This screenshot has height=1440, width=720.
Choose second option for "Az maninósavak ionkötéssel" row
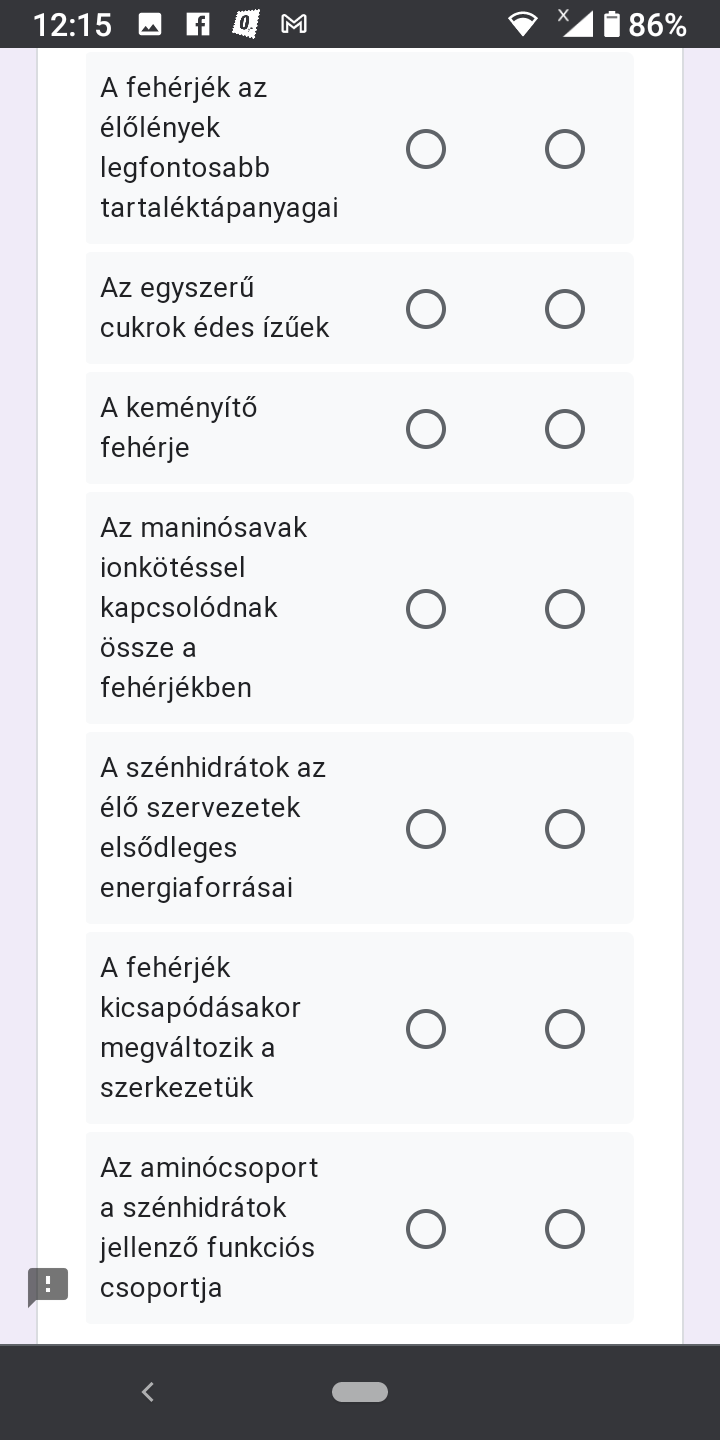coord(565,609)
